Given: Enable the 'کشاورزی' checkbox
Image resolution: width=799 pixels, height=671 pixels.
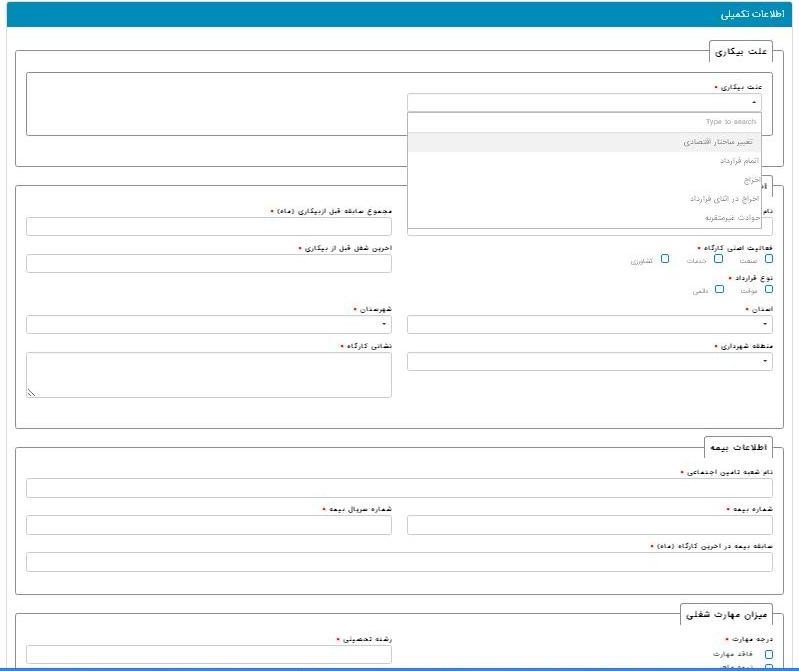Looking at the screenshot, I should point(664,259).
